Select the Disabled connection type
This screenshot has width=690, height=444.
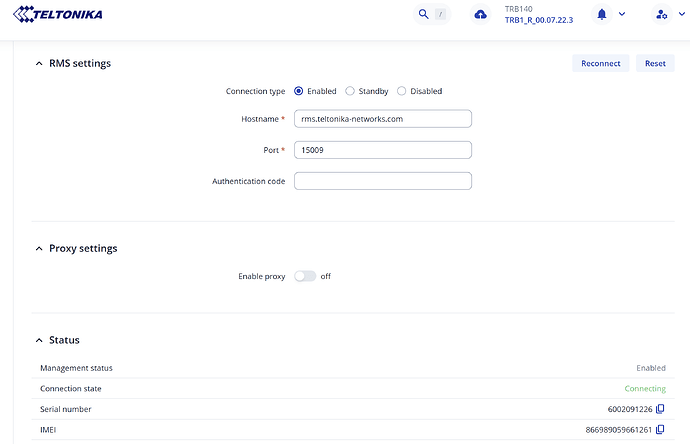tap(401, 91)
